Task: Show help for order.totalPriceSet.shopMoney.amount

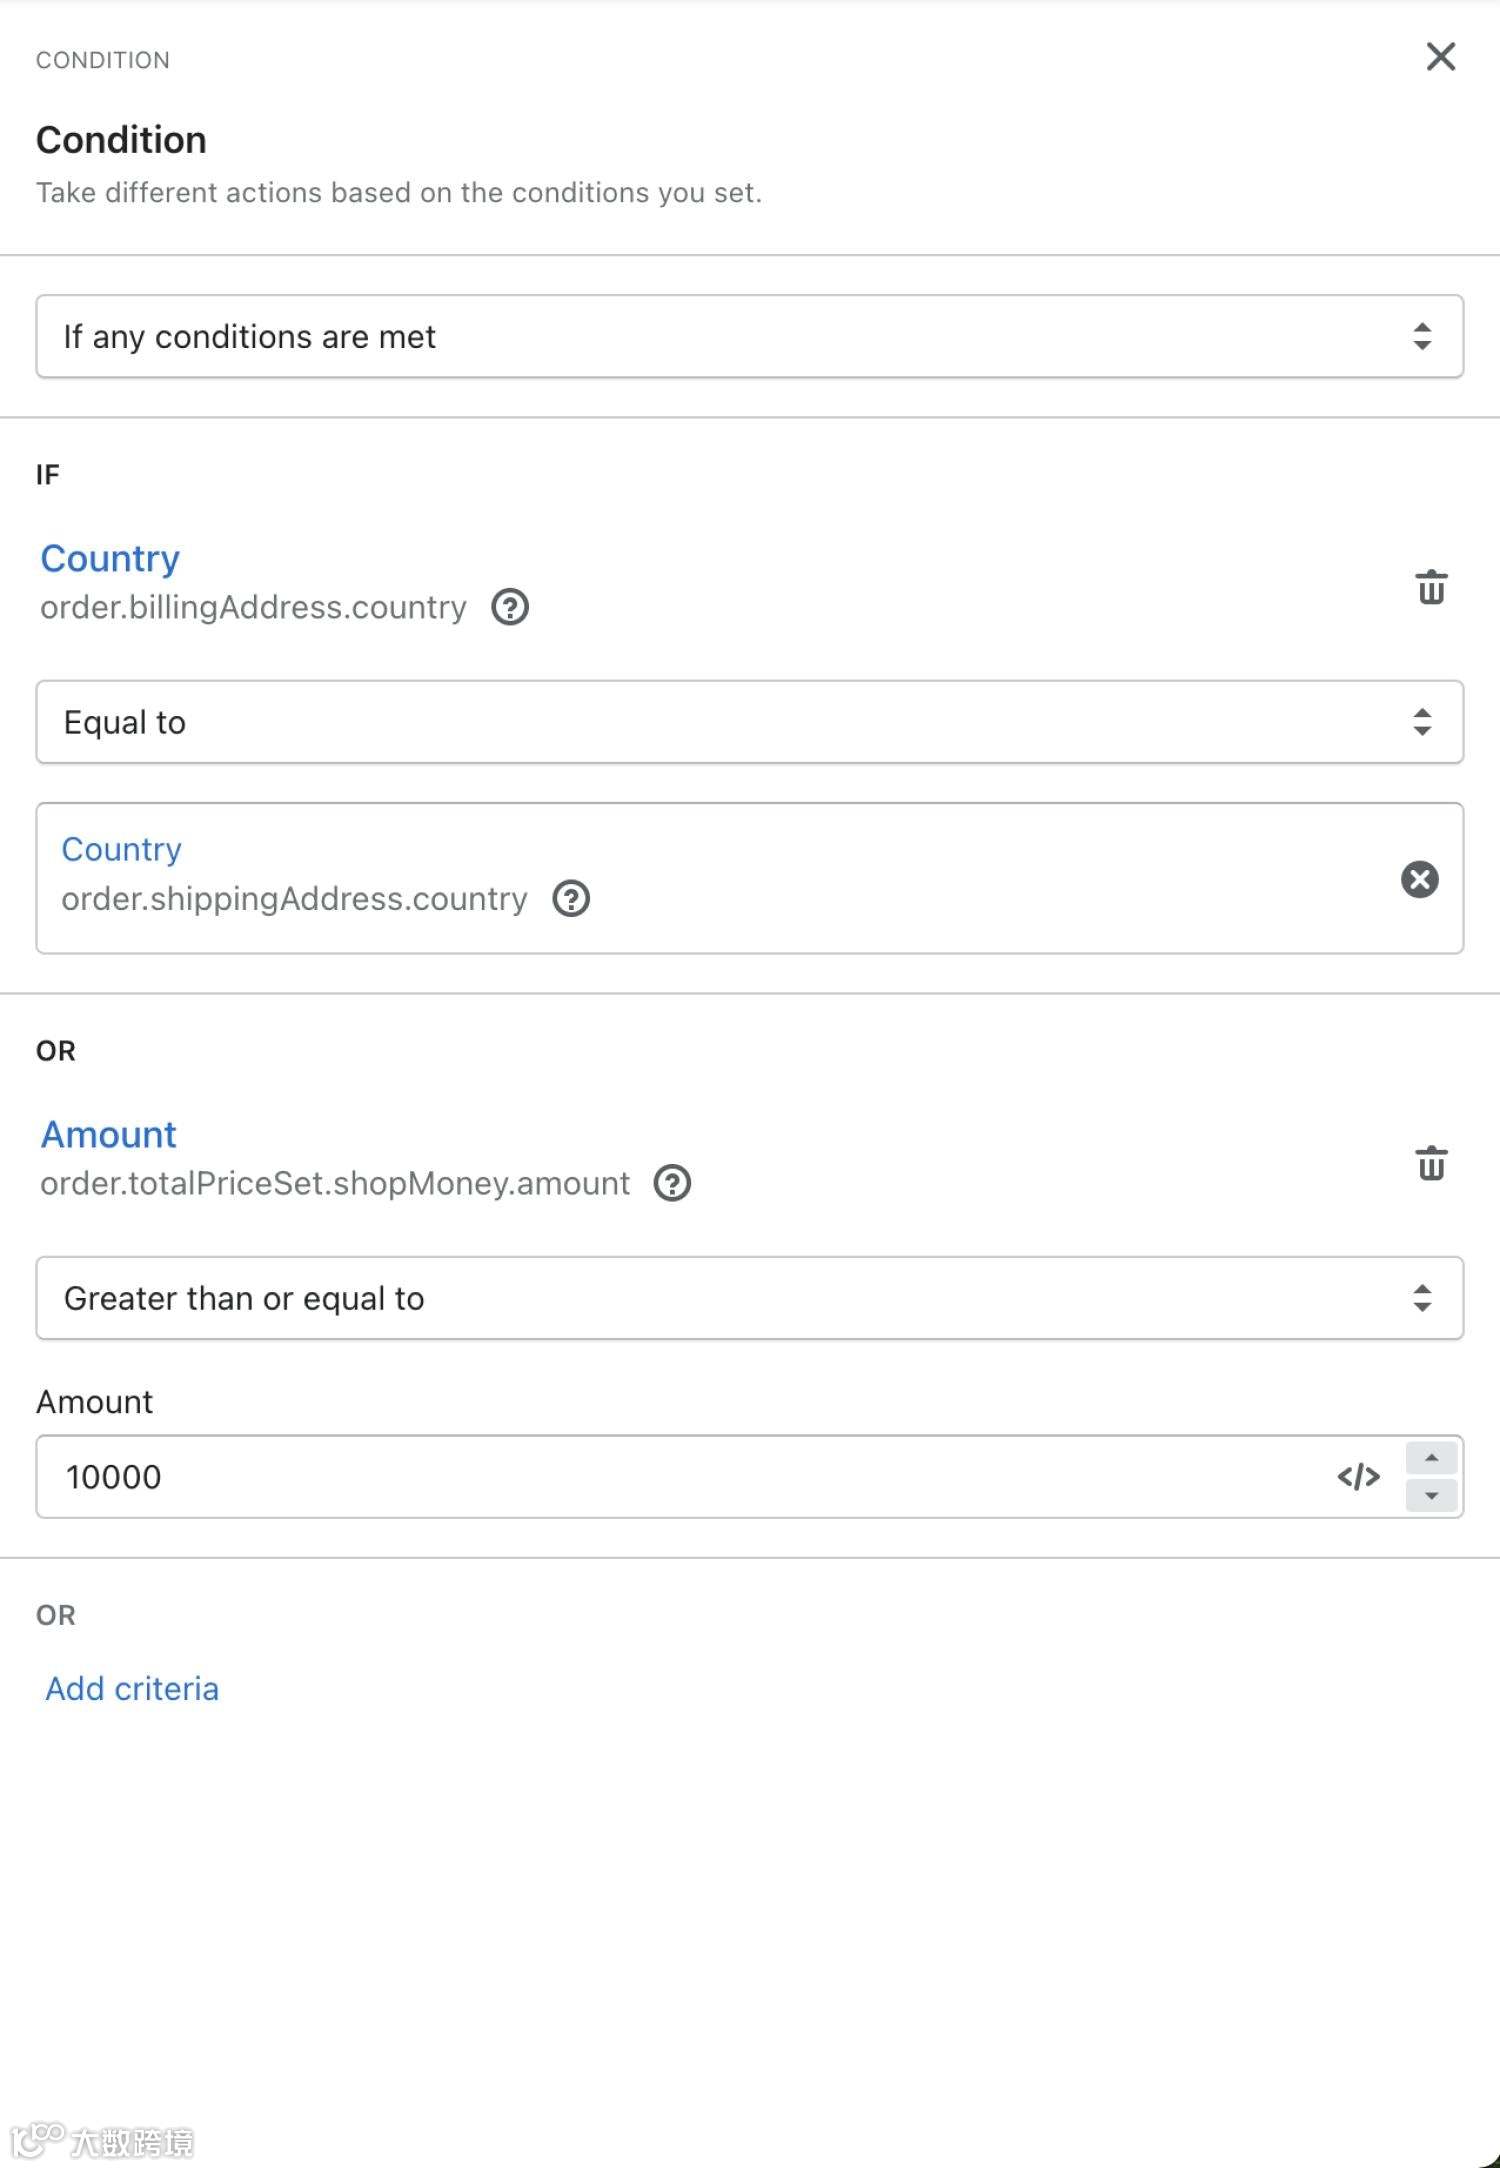Action: [x=672, y=1183]
